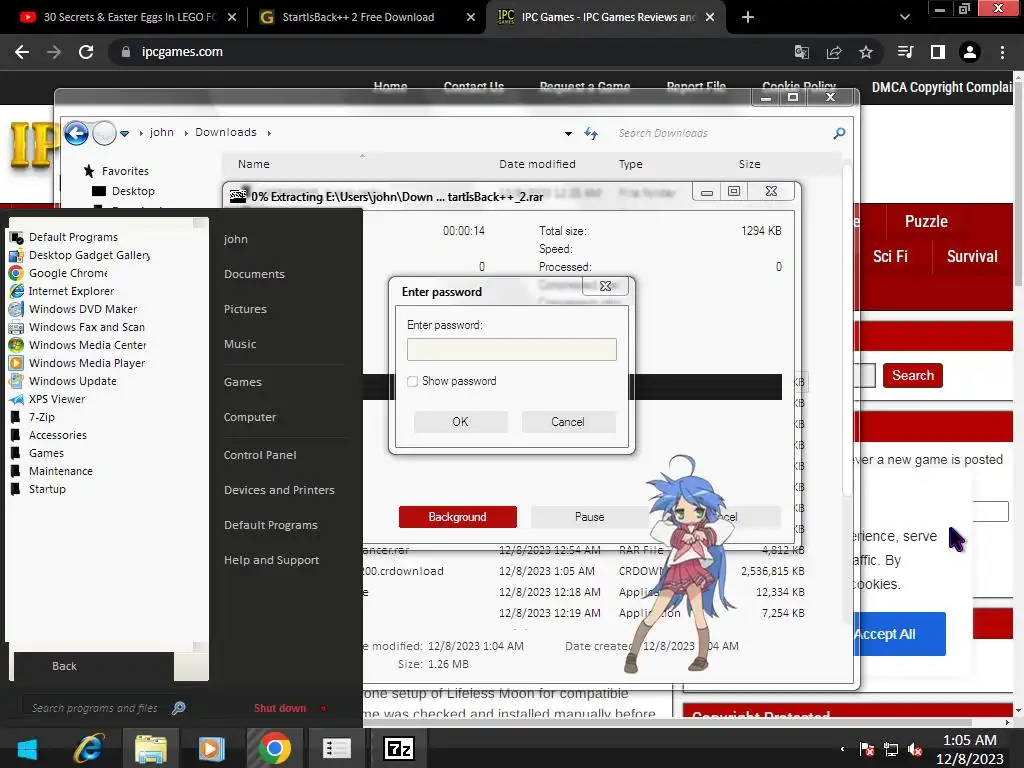Click the muted volume tray icon
Viewport: 1024px width, 768px height.
916,749
